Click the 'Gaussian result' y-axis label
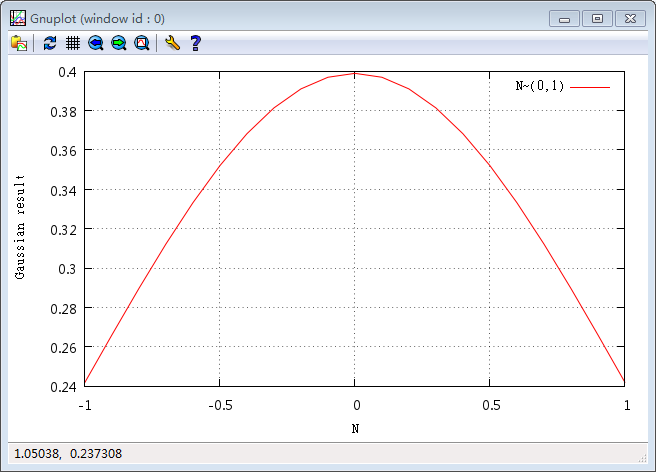This screenshot has height=472, width=656. 20,227
